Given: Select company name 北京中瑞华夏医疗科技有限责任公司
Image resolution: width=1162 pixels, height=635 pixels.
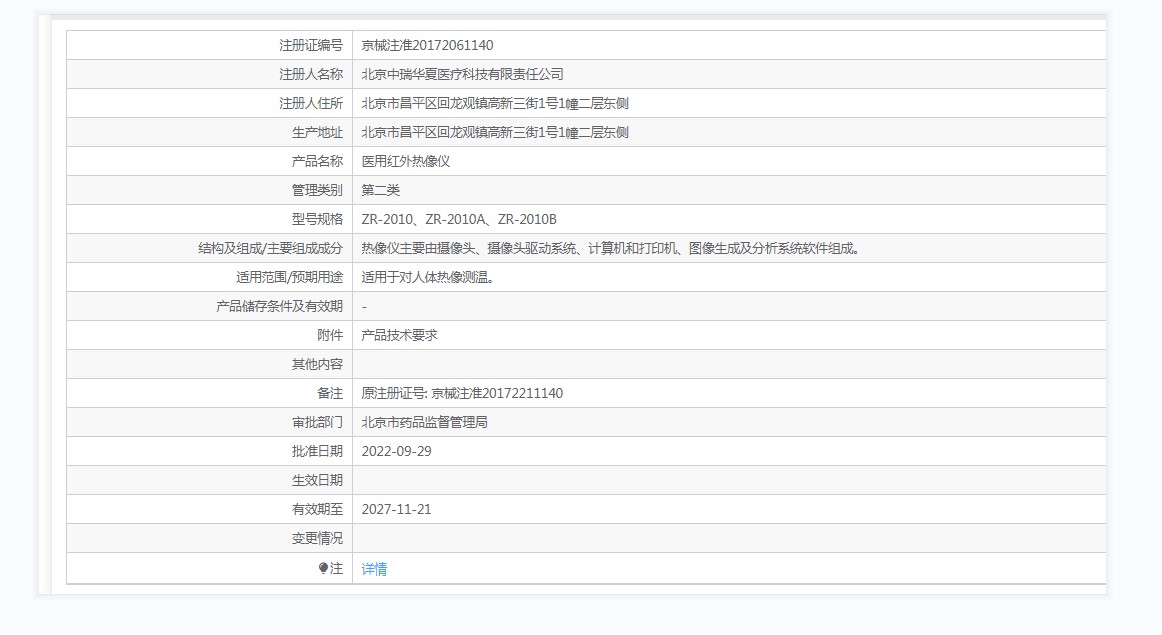Looking at the screenshot, I should [462, 74].
